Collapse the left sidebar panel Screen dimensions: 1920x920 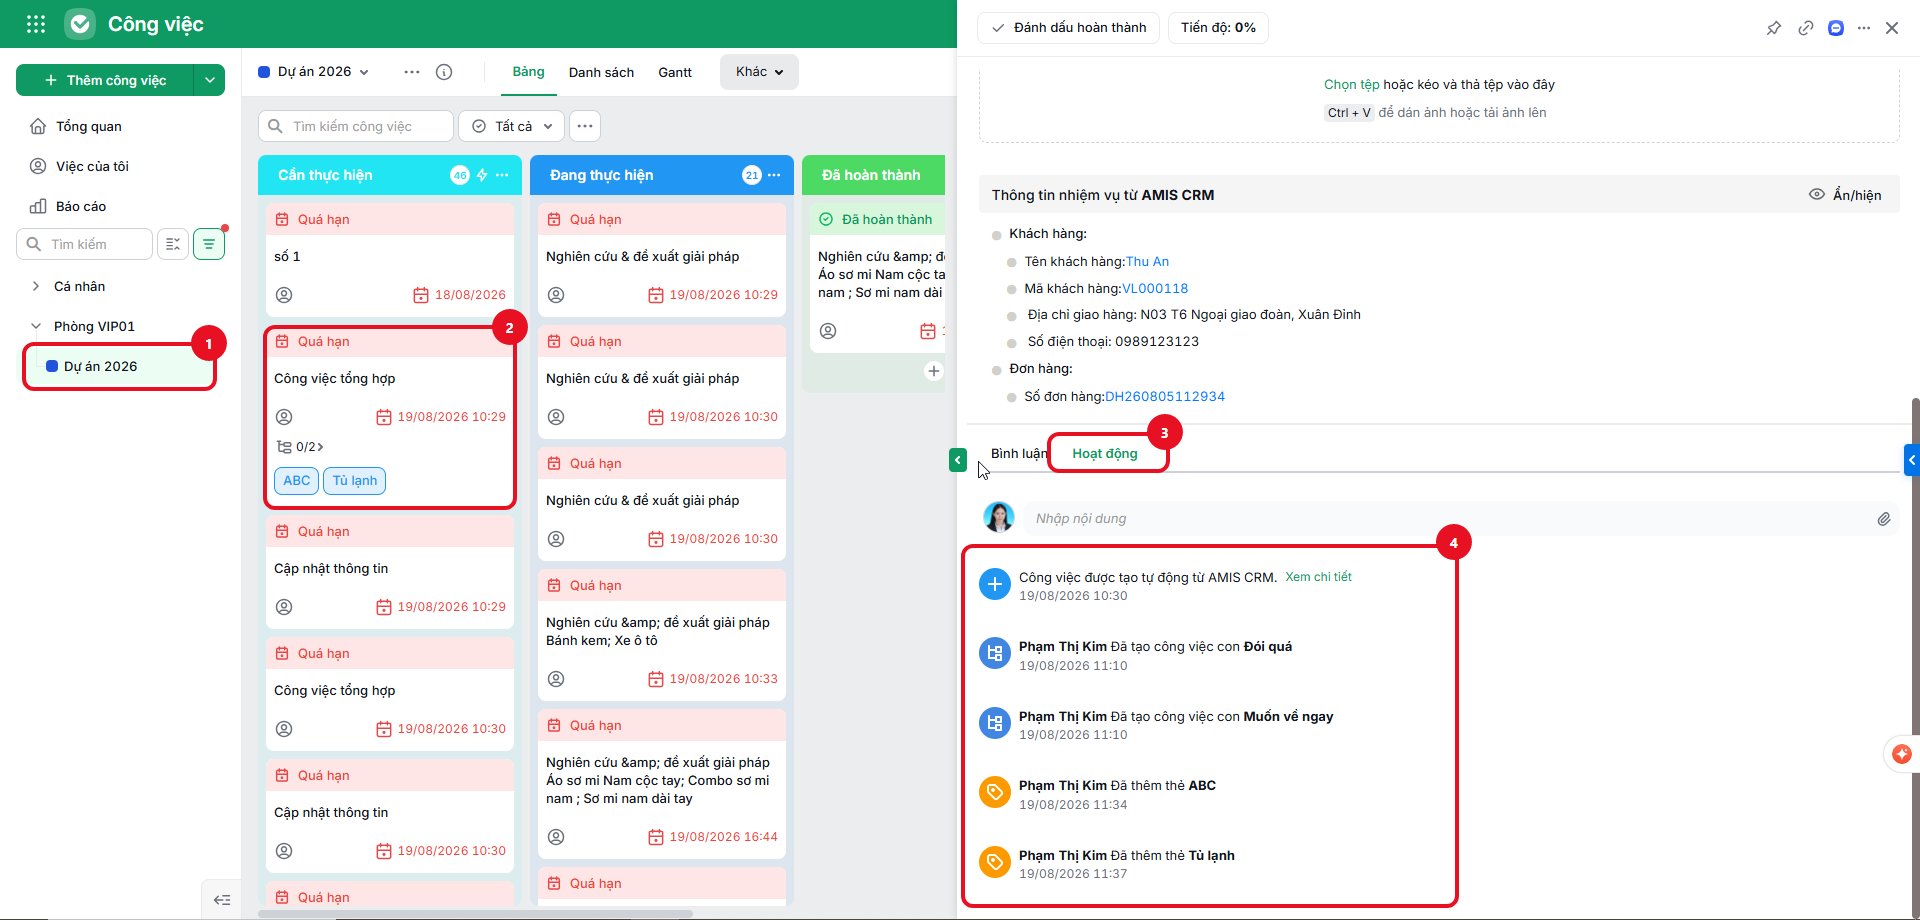tap(222, 900)
